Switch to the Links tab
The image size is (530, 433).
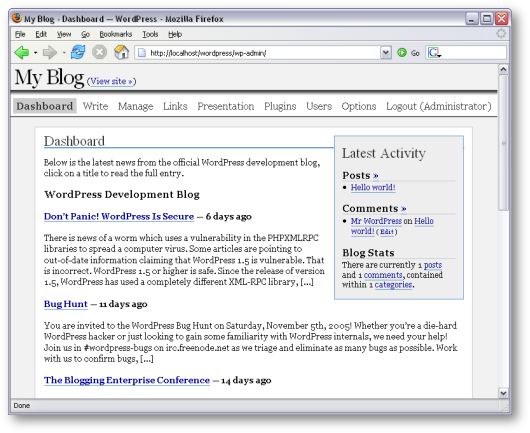pos(175,106)
